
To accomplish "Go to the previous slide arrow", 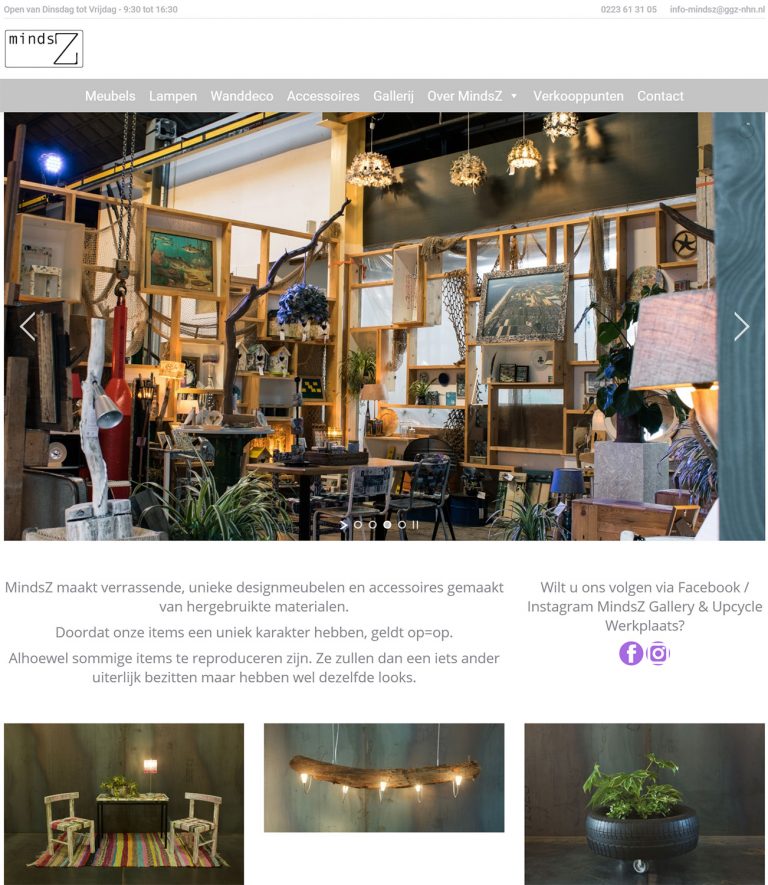I will tap(28, 326).
